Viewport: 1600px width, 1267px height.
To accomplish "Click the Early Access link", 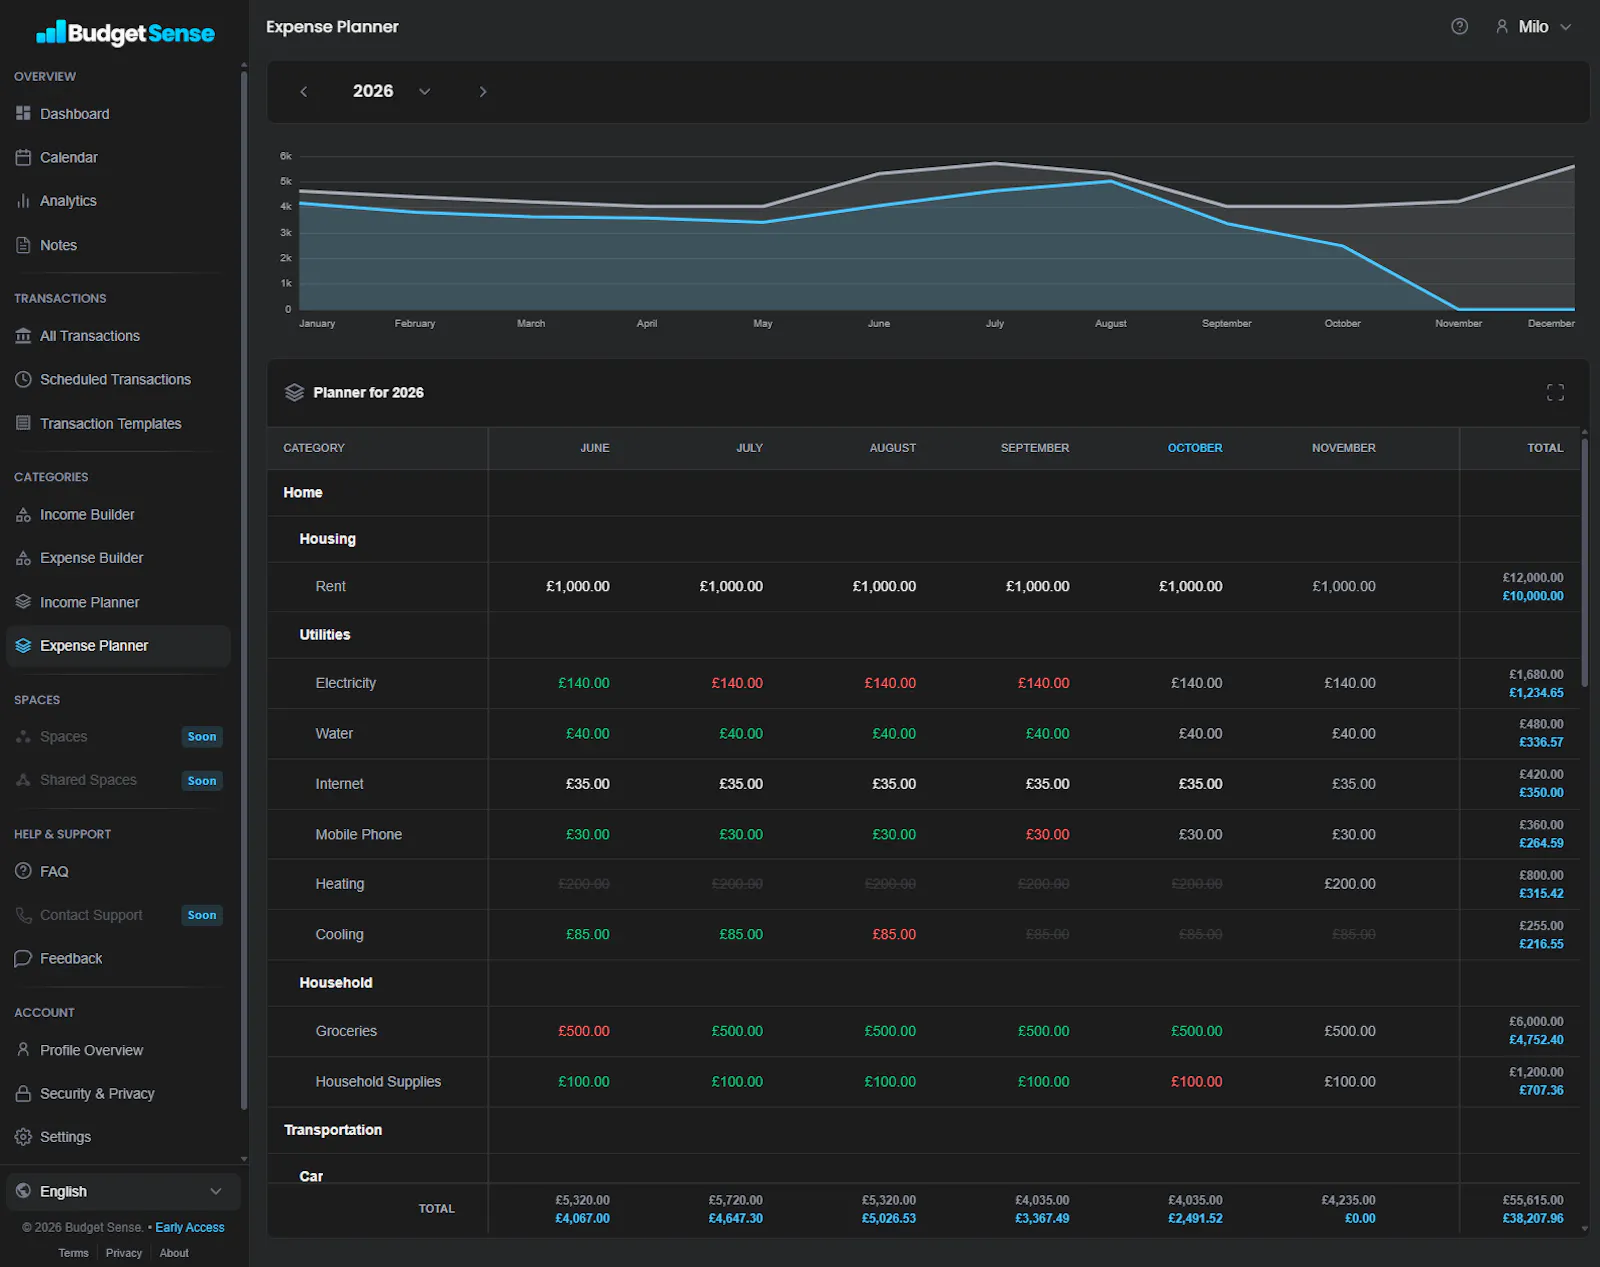I will click(x=190, y=1227).
